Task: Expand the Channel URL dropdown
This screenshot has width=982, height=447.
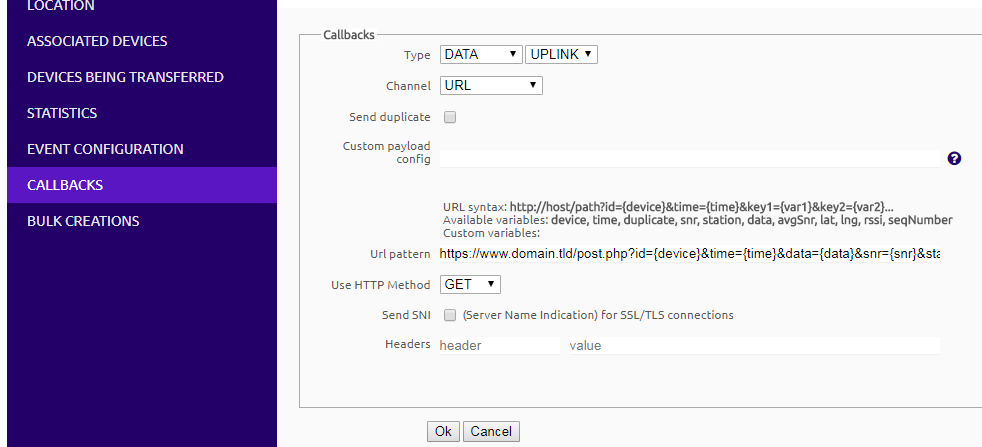Action: click(x=491, y=85)
